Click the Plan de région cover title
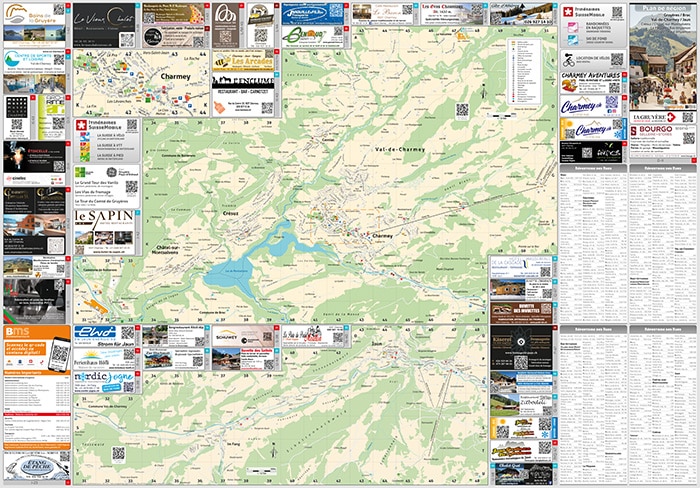The width and height of the screenshot is (700, 488). pyautogui.click(x=663, y=8)
